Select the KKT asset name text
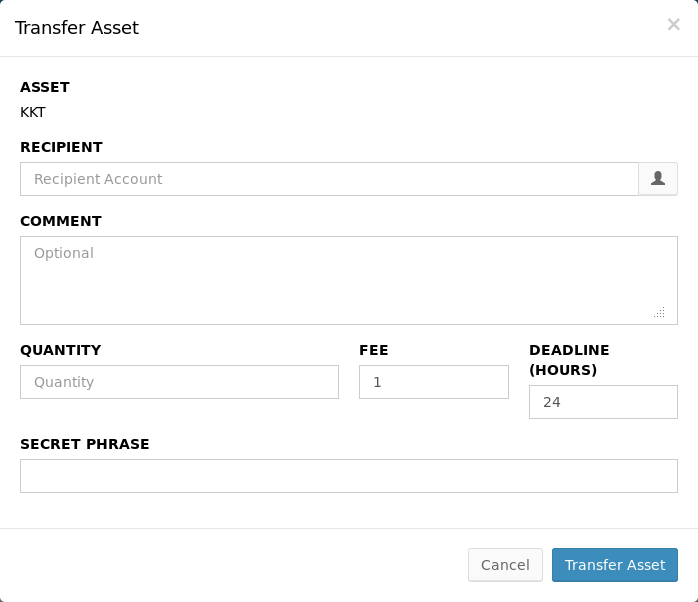The width and height of the screenshot is (698, 602). tap(33, 112)
